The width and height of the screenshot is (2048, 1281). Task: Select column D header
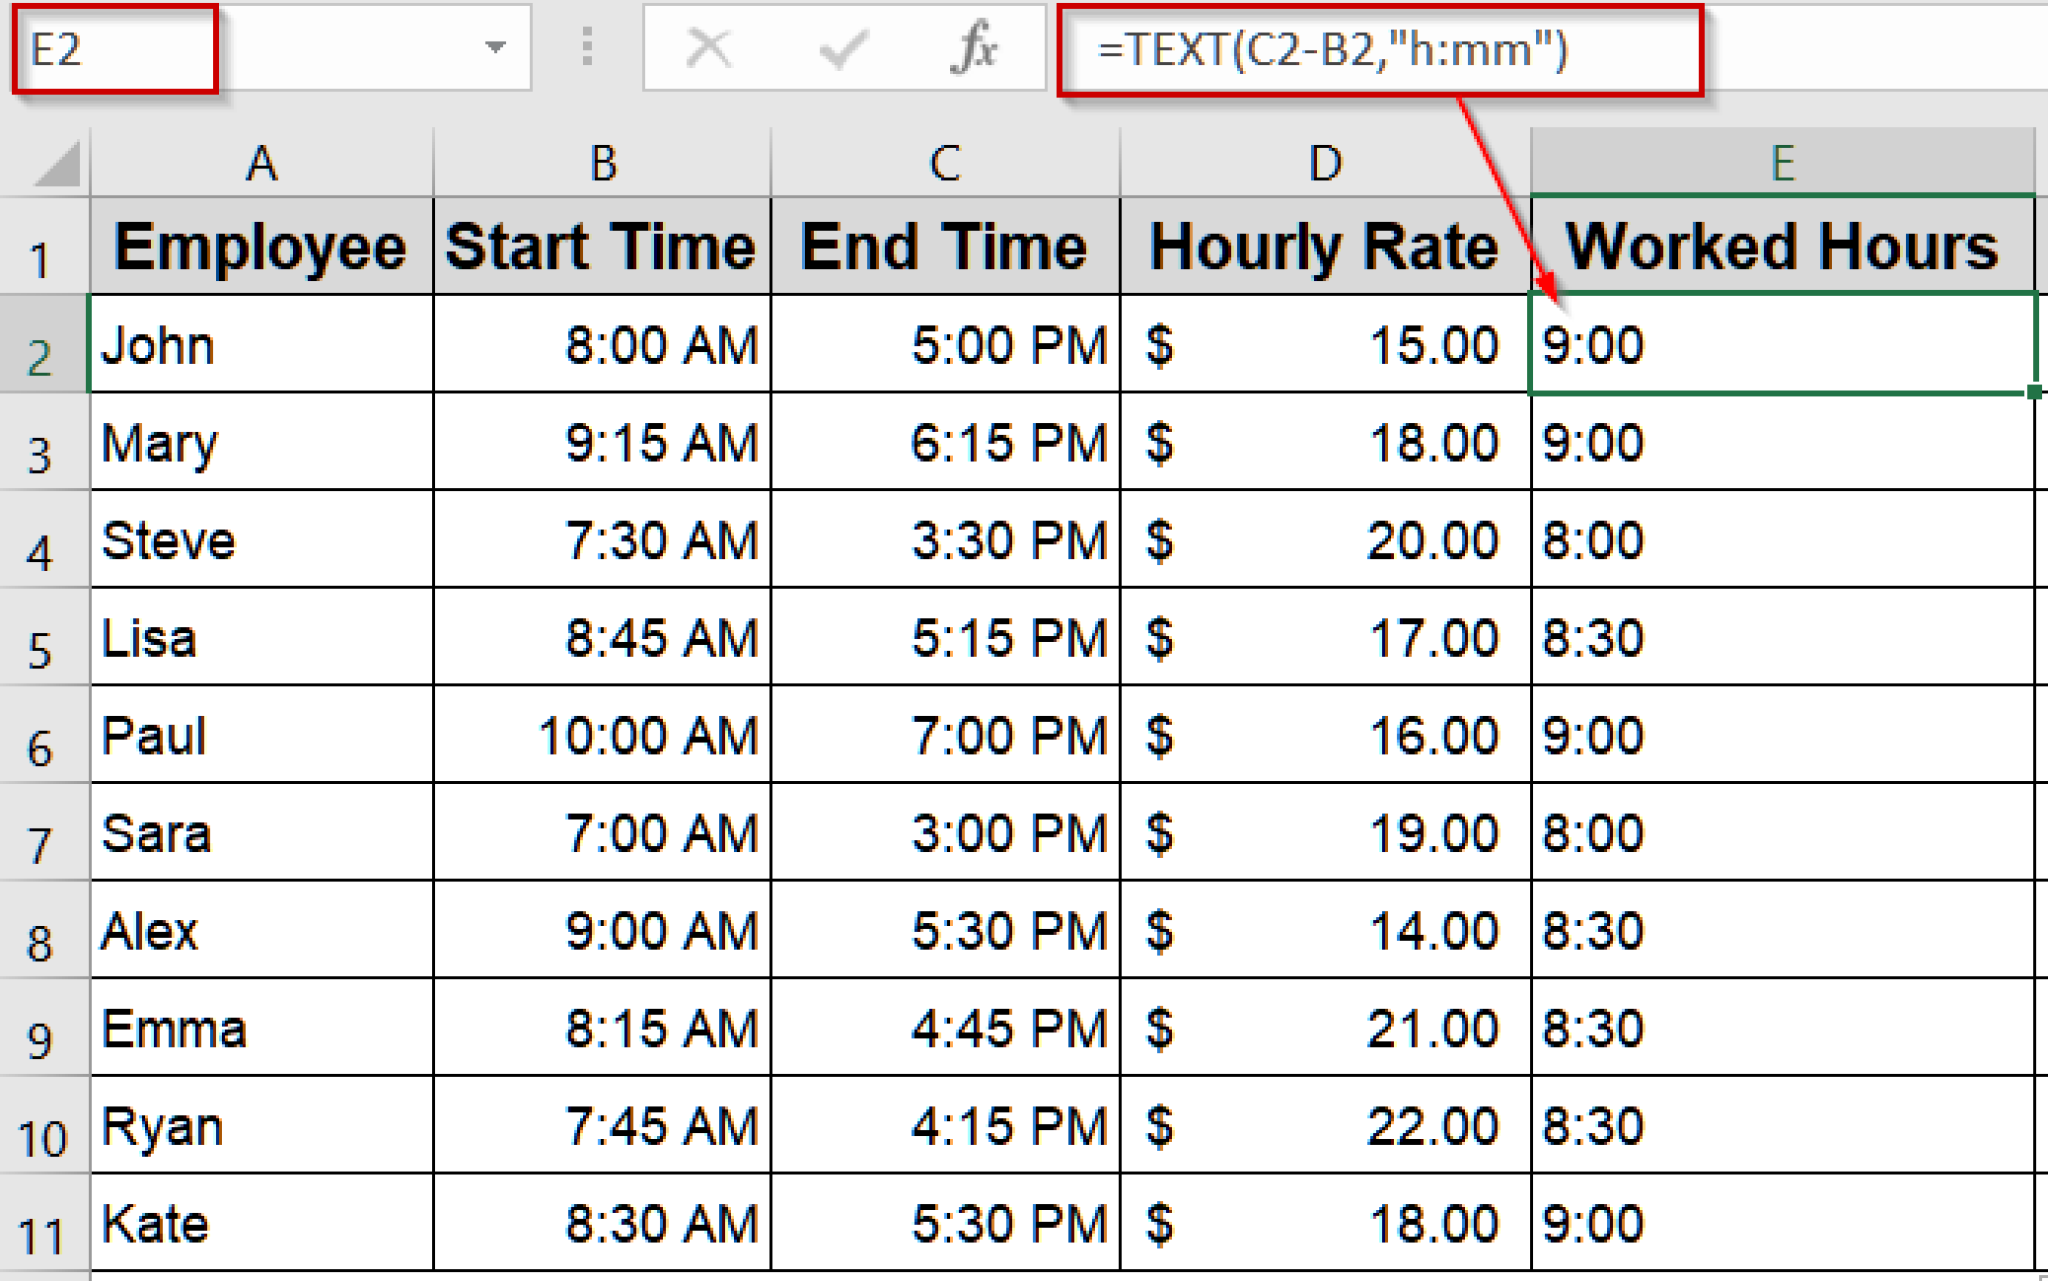click(1325, 162)
